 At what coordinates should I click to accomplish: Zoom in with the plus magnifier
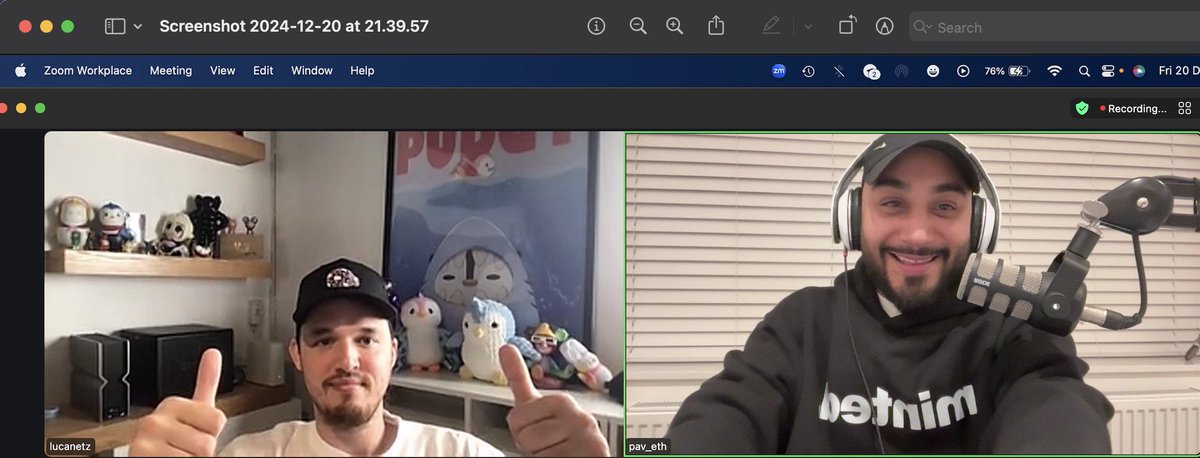[x=675, y=27]
